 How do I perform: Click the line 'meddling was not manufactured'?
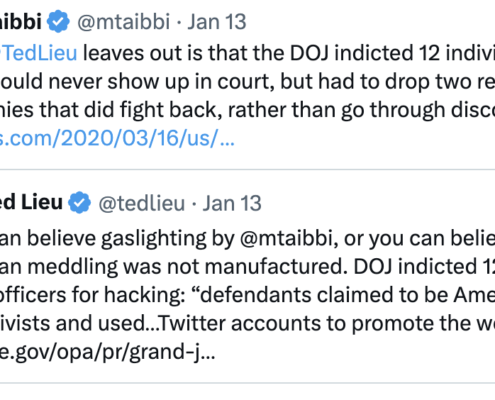(x=188, y=267)
